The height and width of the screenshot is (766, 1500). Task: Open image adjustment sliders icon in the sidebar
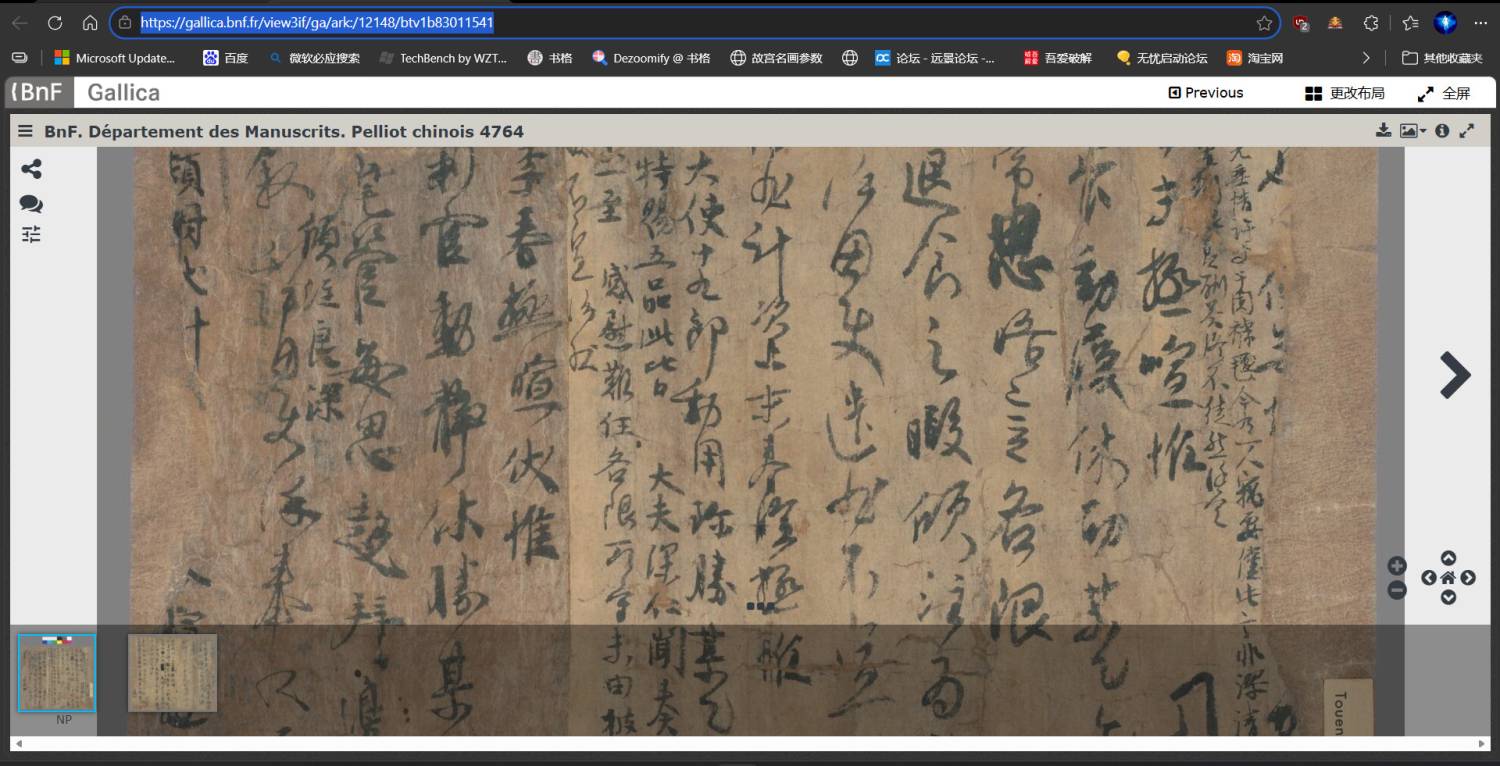pyautogui.click(x=31, y=235)
